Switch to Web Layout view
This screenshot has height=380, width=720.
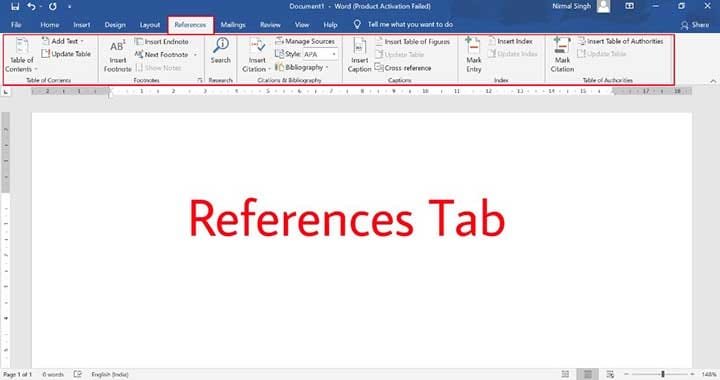tap(610, 374)
